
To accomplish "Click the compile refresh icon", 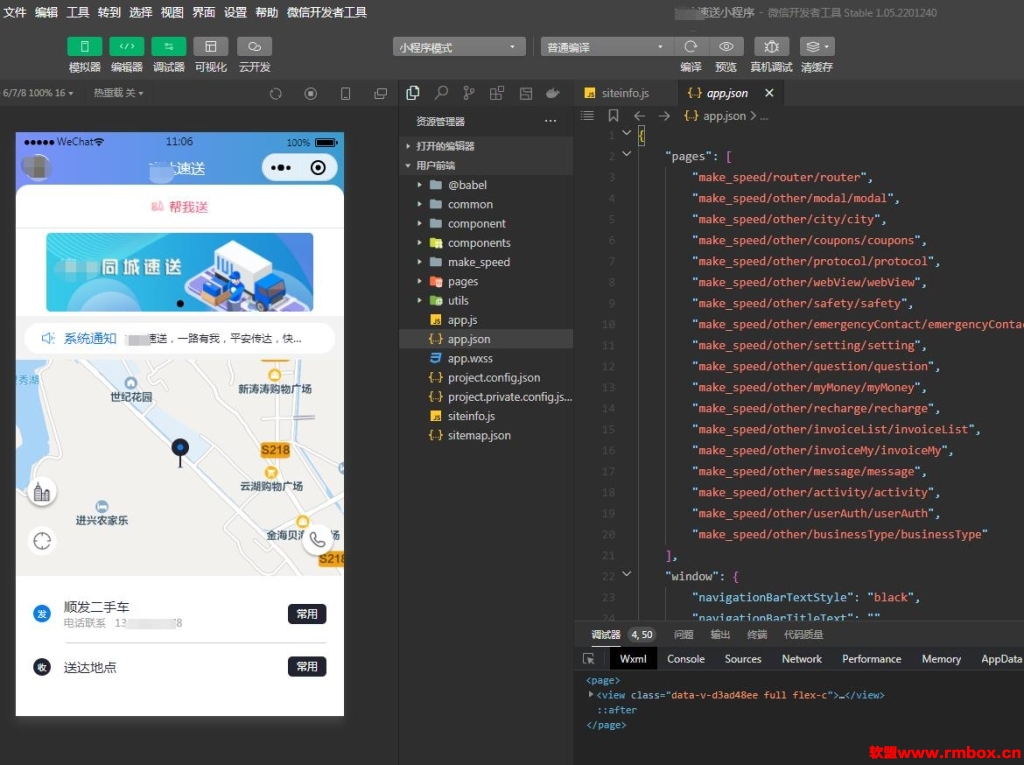I will (690, 47).
